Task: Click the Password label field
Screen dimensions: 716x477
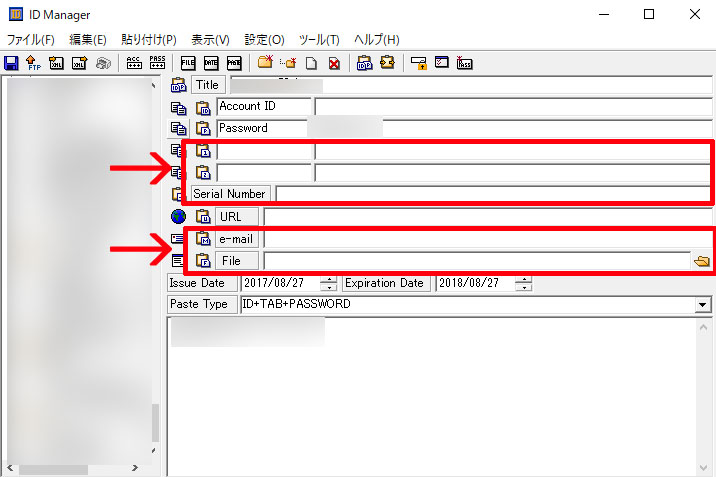Action: click(x=262, y=128)
